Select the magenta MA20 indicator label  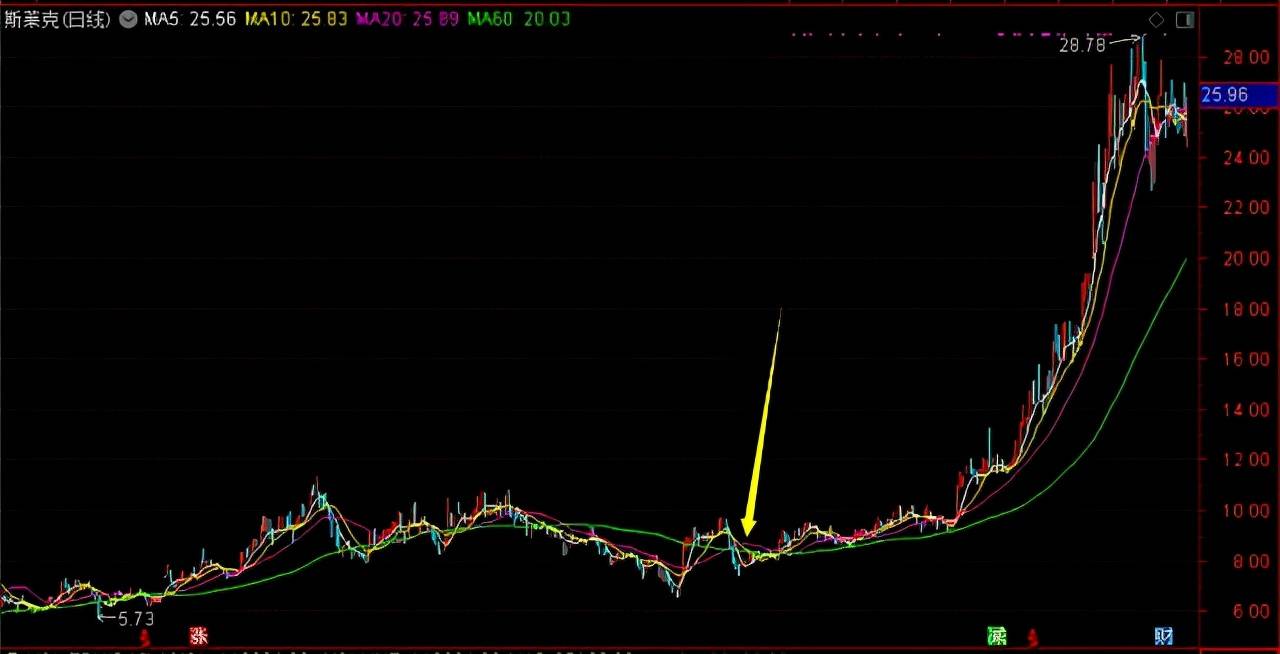point(407,19)
